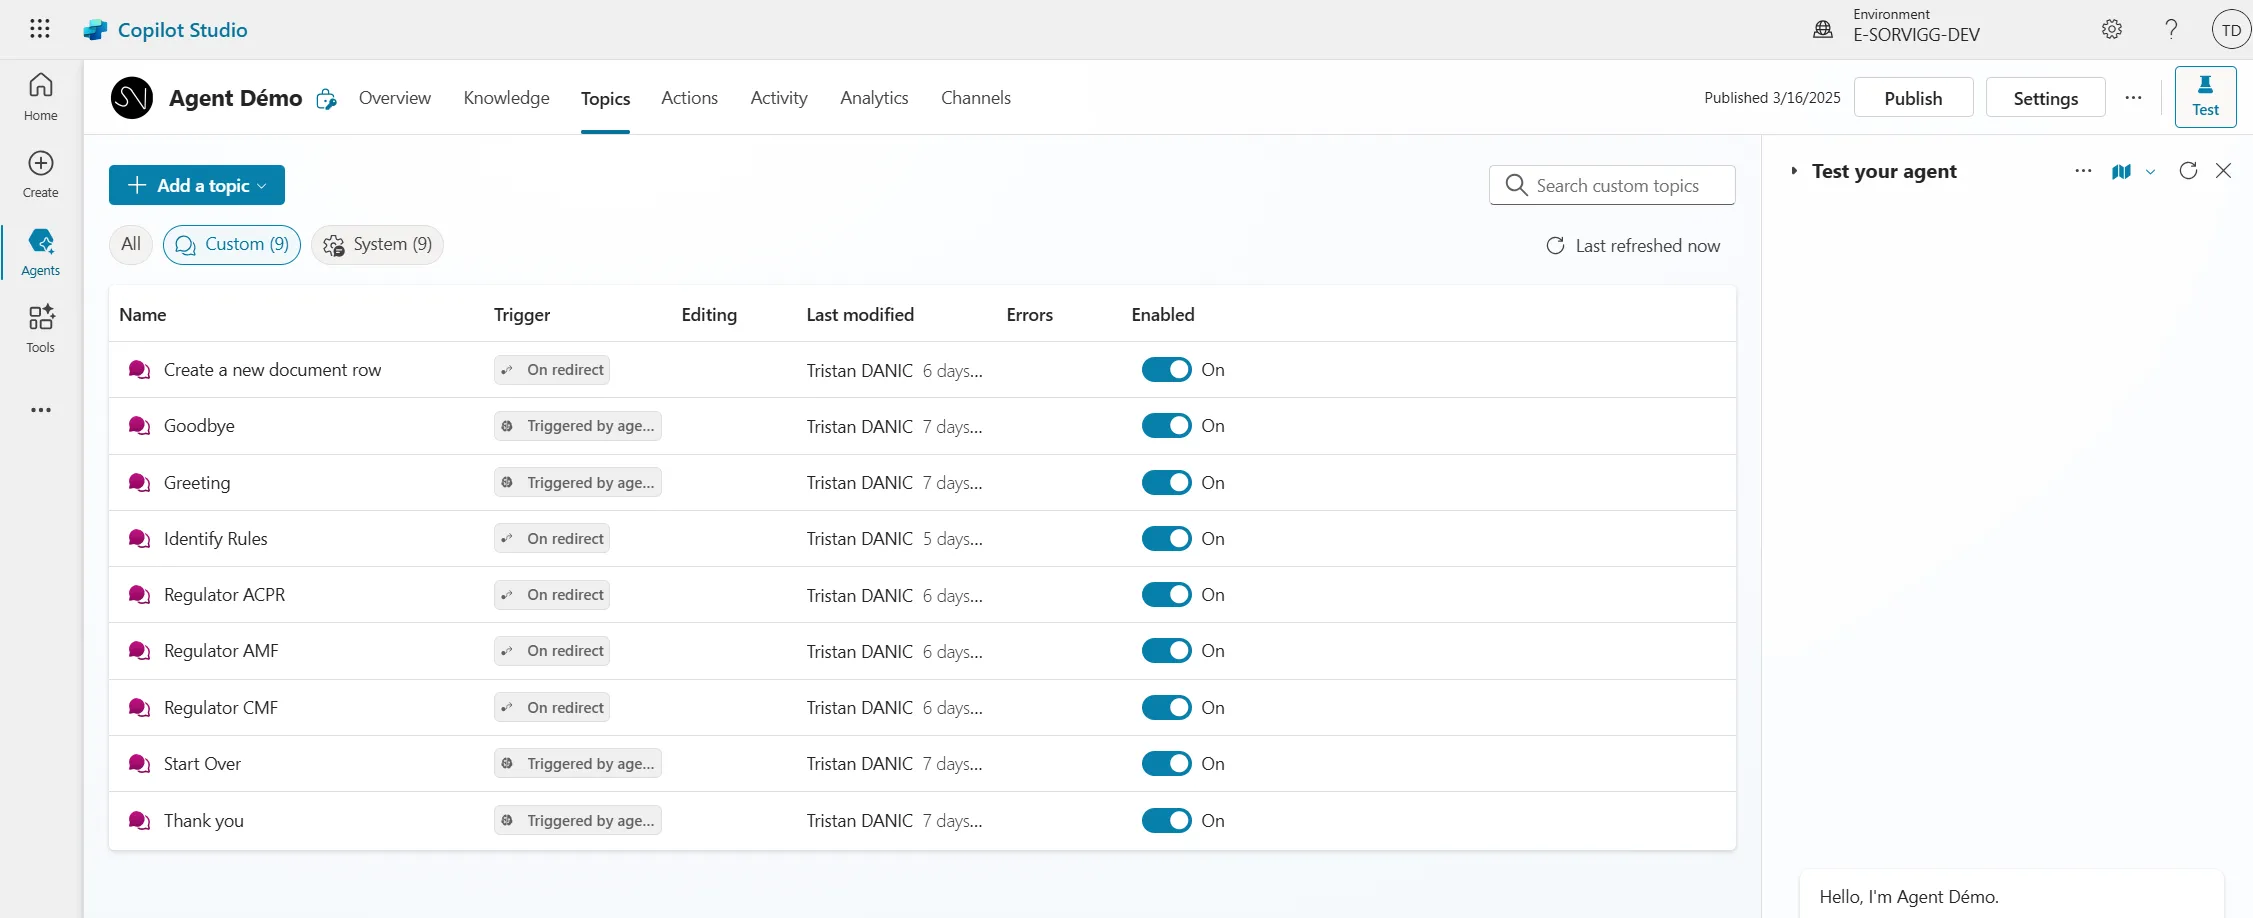Open the Regulator AMF topic

click(x=221, y=651)
